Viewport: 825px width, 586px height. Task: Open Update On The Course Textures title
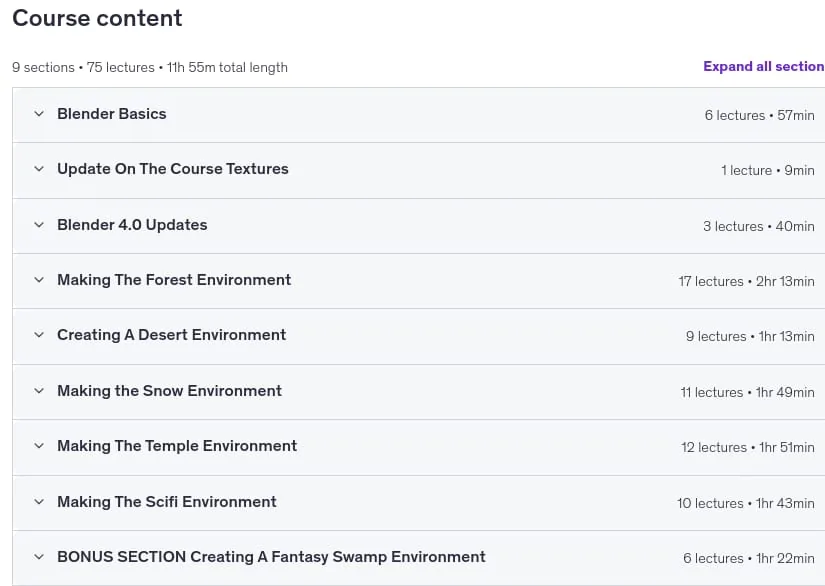(173, 169)
